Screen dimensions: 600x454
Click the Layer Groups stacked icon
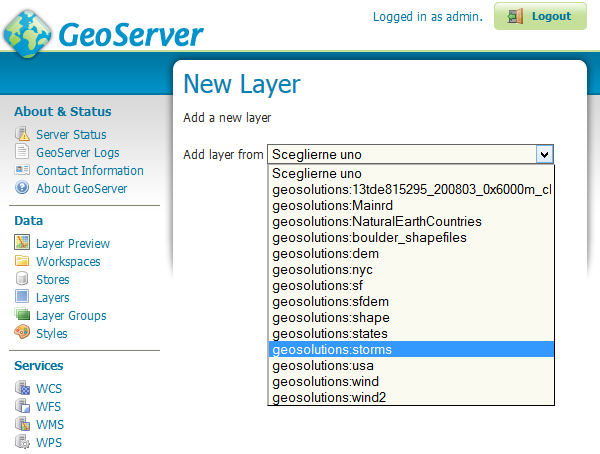22,314
